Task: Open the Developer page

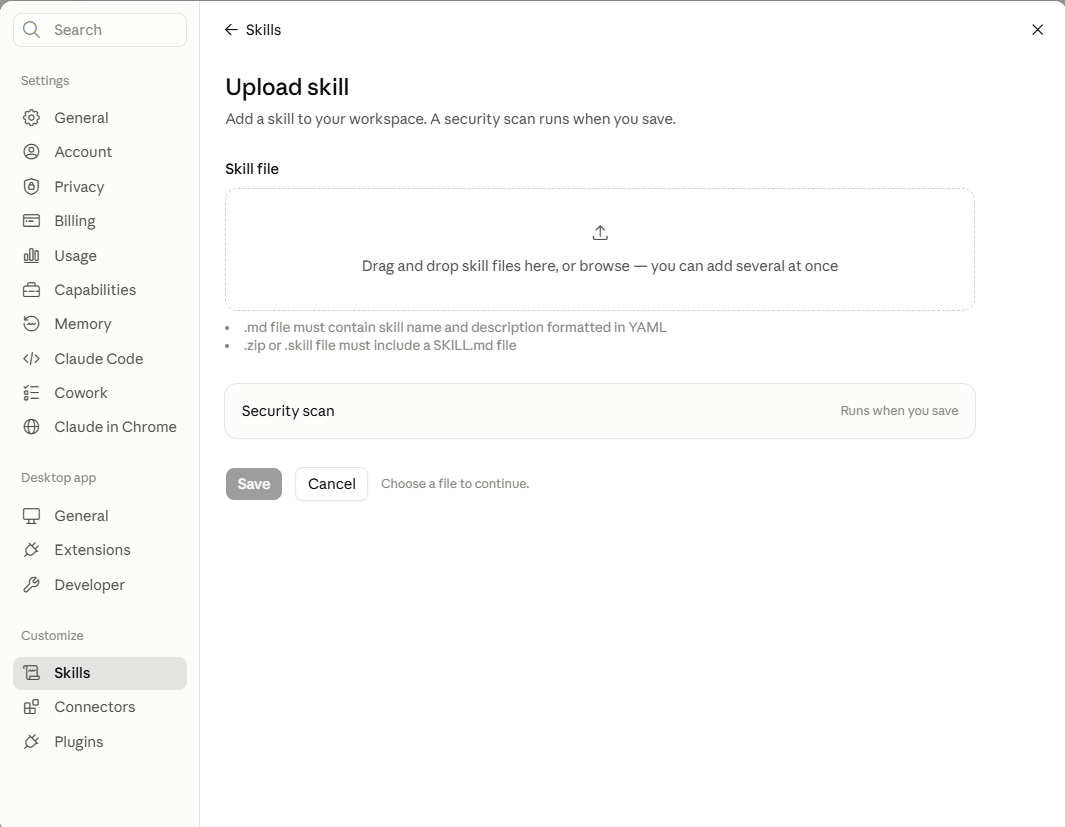Action: pyautogui.click(x=100, y=585)
